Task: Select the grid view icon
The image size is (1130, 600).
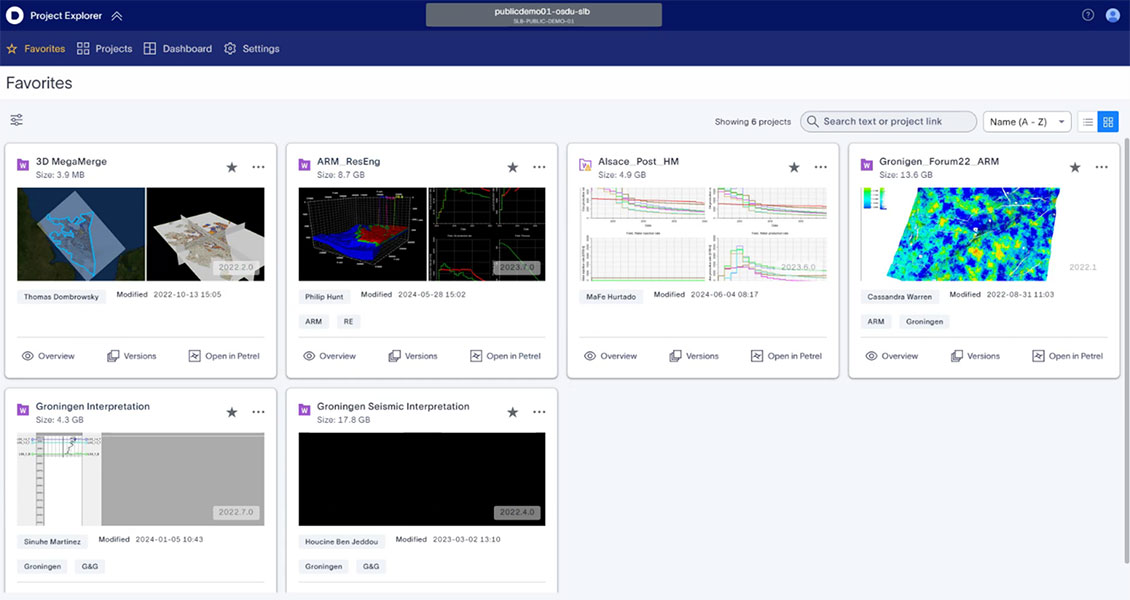Action: click(1108, 121)
